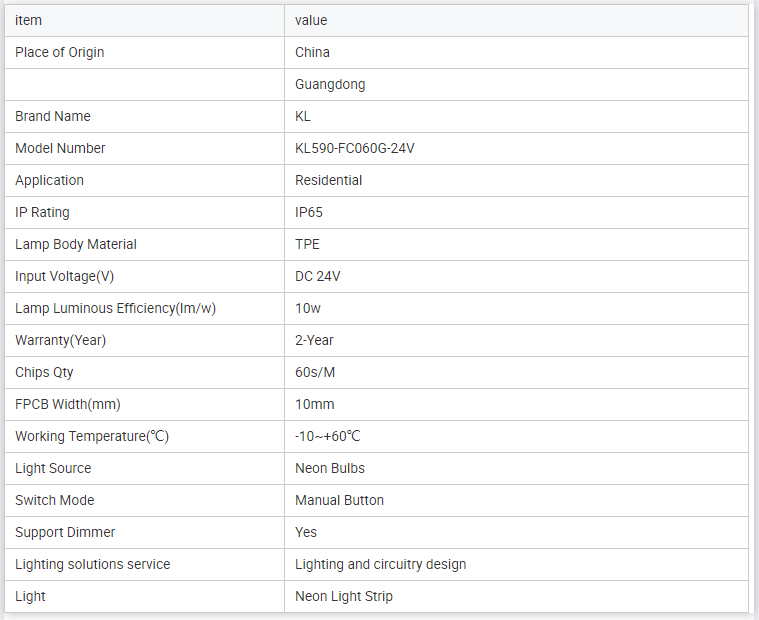Click the "Neon Bulbs" light source value
This screenshot has width=759, height=620.
pos(330,468)
